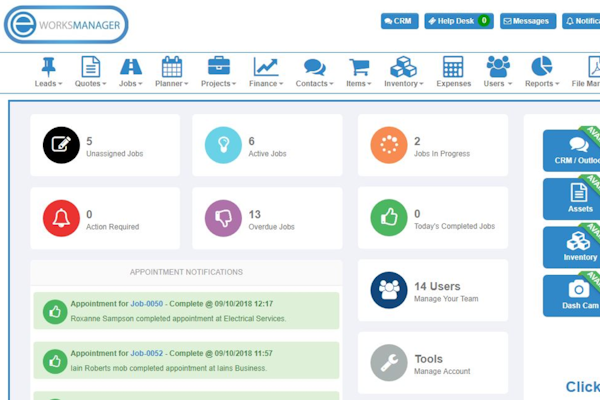This screenshot has height=400, width=600.
Task: Click the Unassigned Jobs edit icon
Action: pos(61,146)
